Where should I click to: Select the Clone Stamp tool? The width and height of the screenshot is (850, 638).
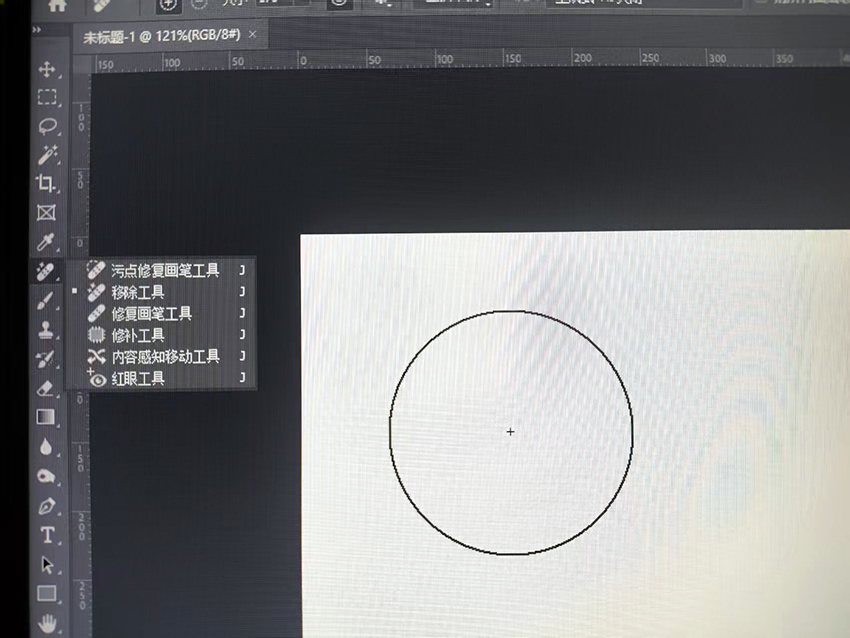[46, 329]
